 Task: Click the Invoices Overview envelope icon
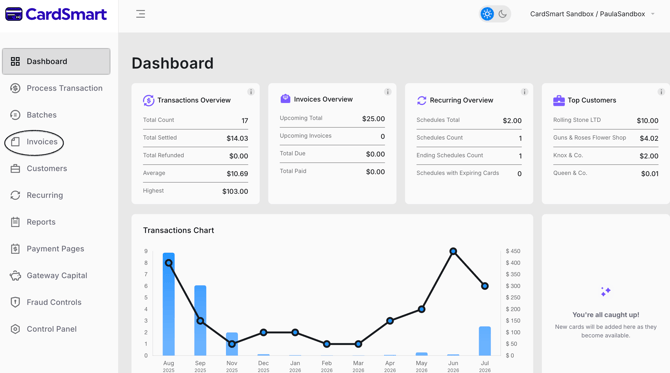click(x=285, y=99)
